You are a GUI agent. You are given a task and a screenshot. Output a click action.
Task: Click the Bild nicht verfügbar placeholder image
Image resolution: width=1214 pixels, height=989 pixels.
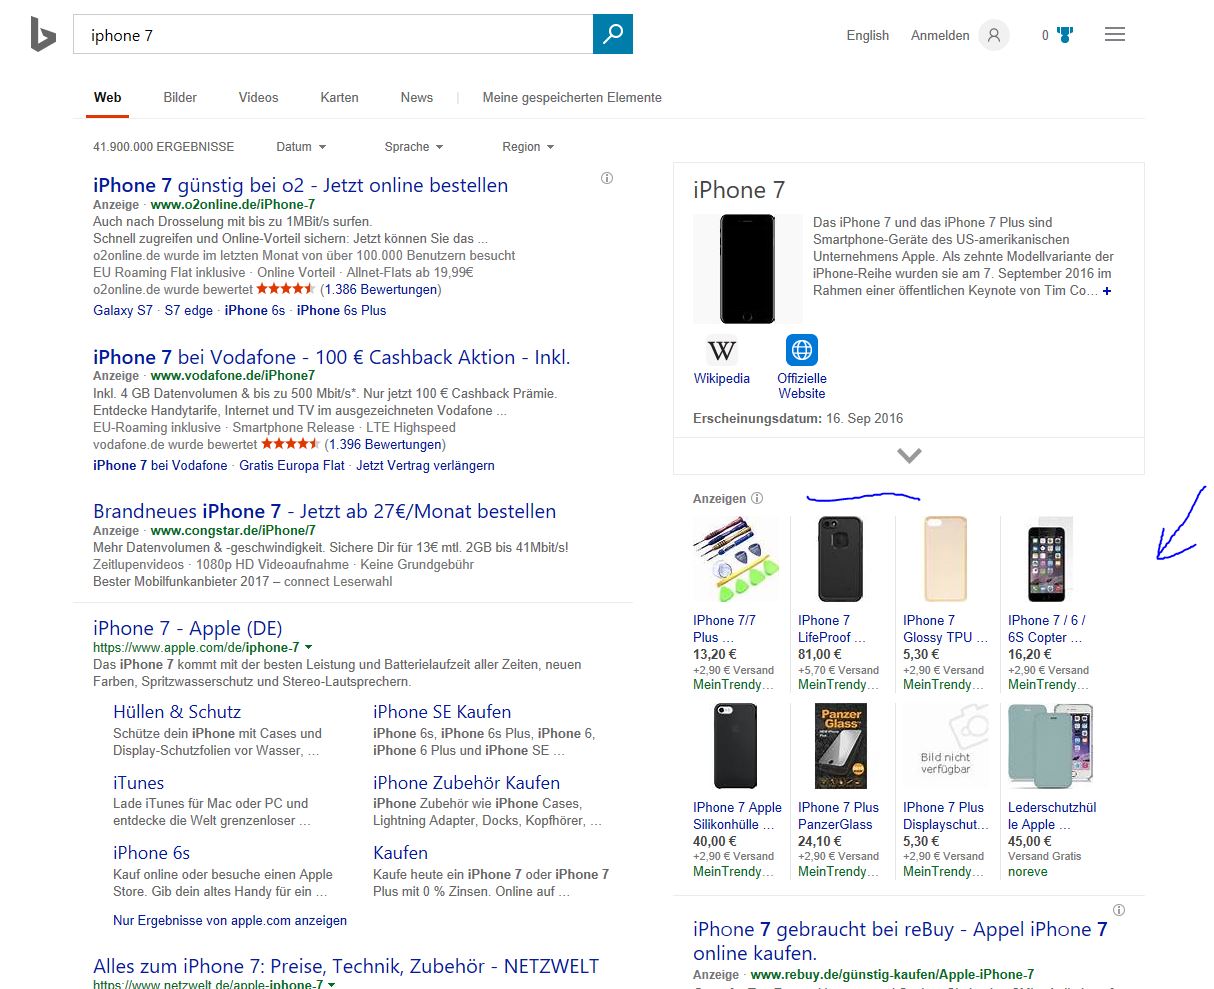click(x=946, y=746)
